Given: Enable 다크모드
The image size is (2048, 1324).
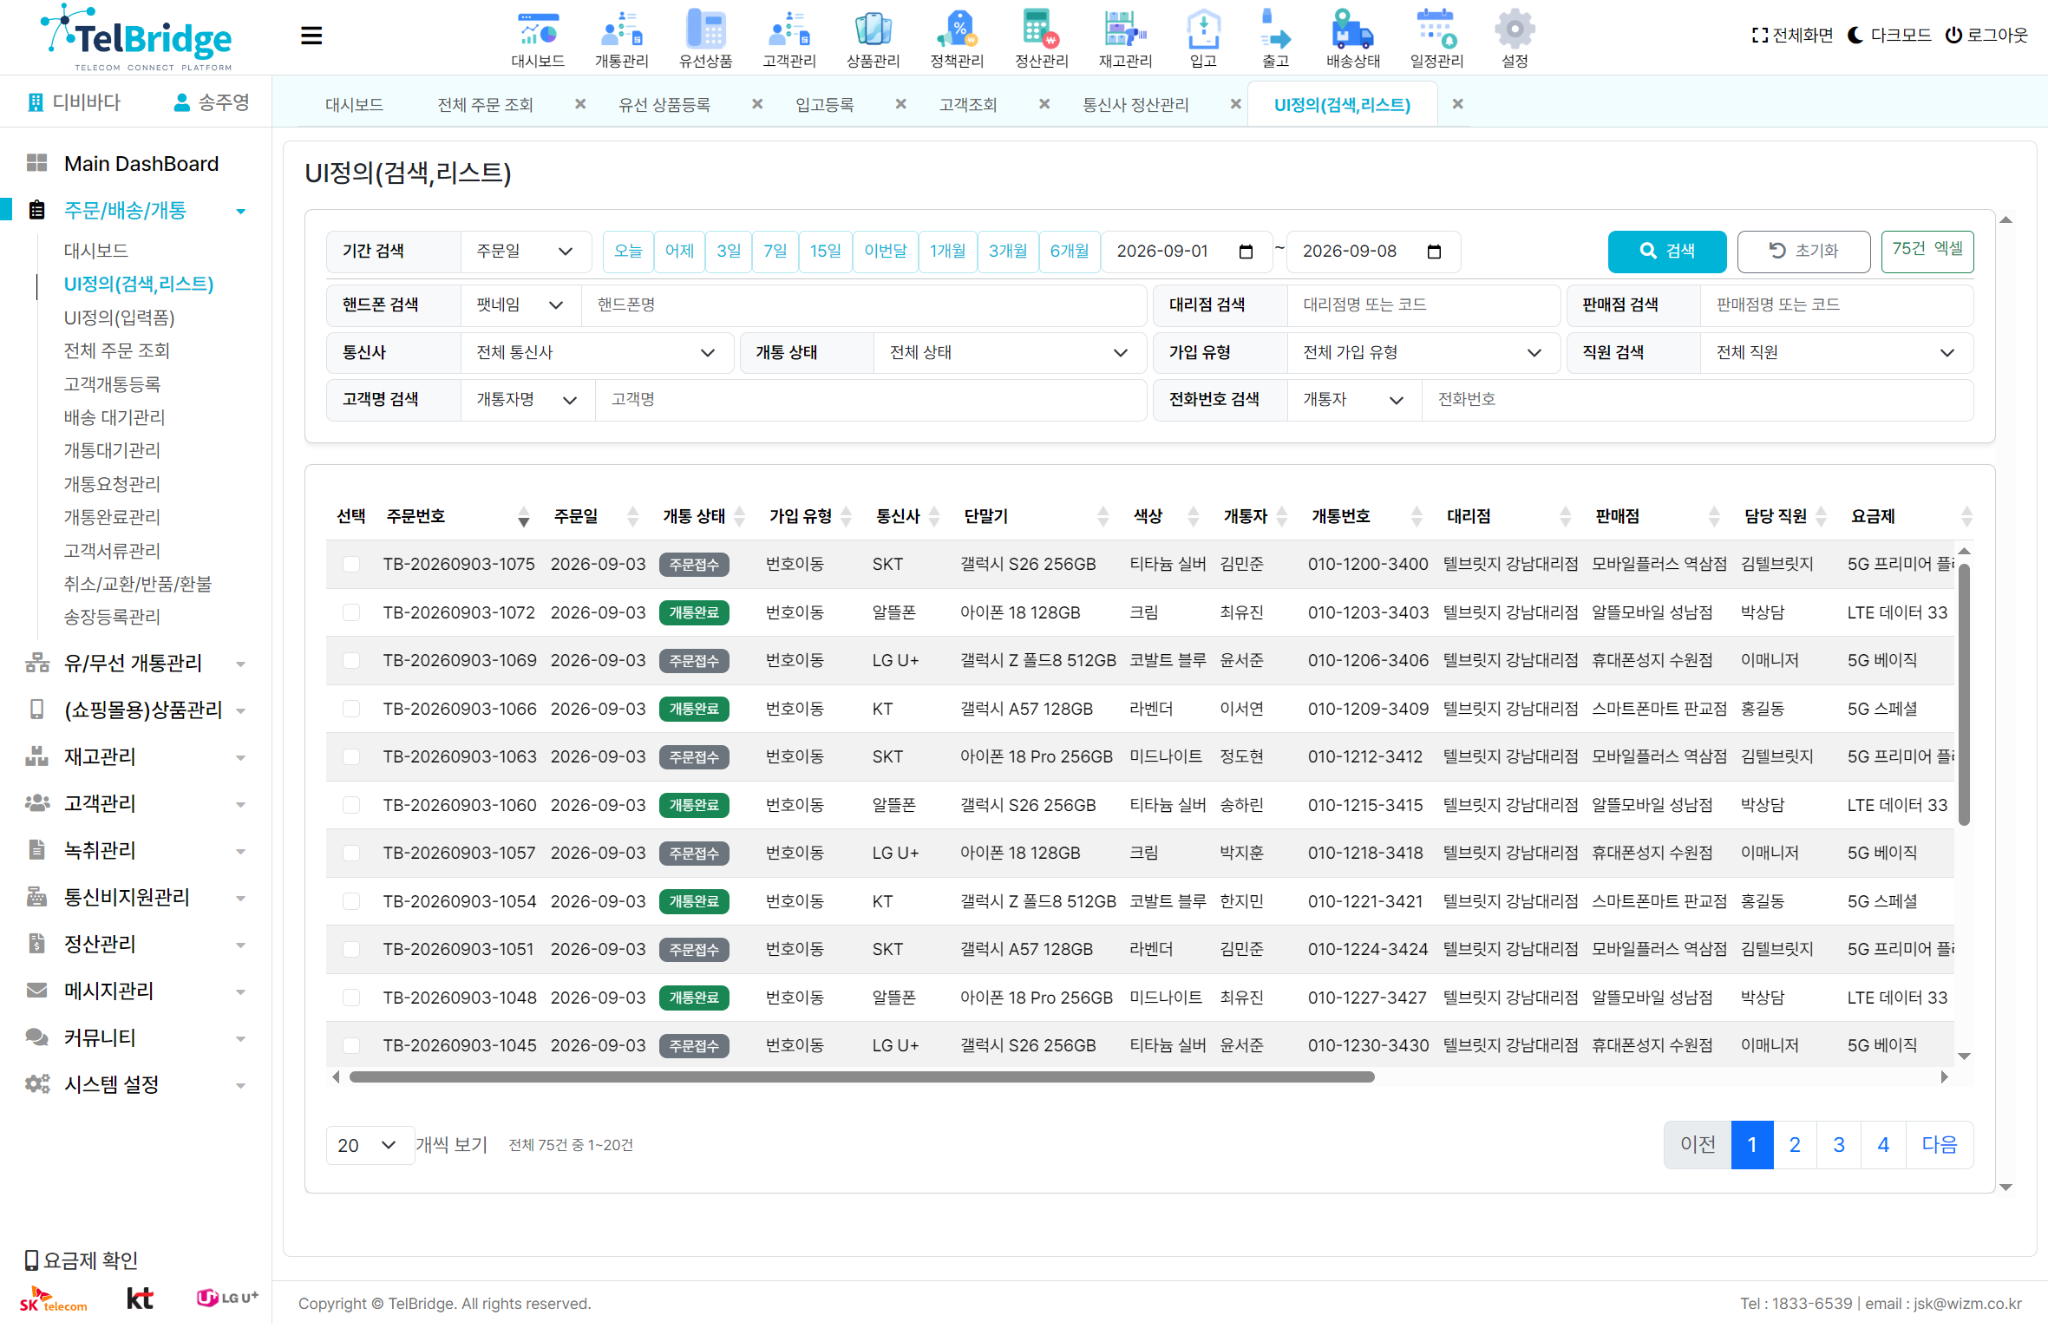Looking at the screenshot, I should point(1889,35).
